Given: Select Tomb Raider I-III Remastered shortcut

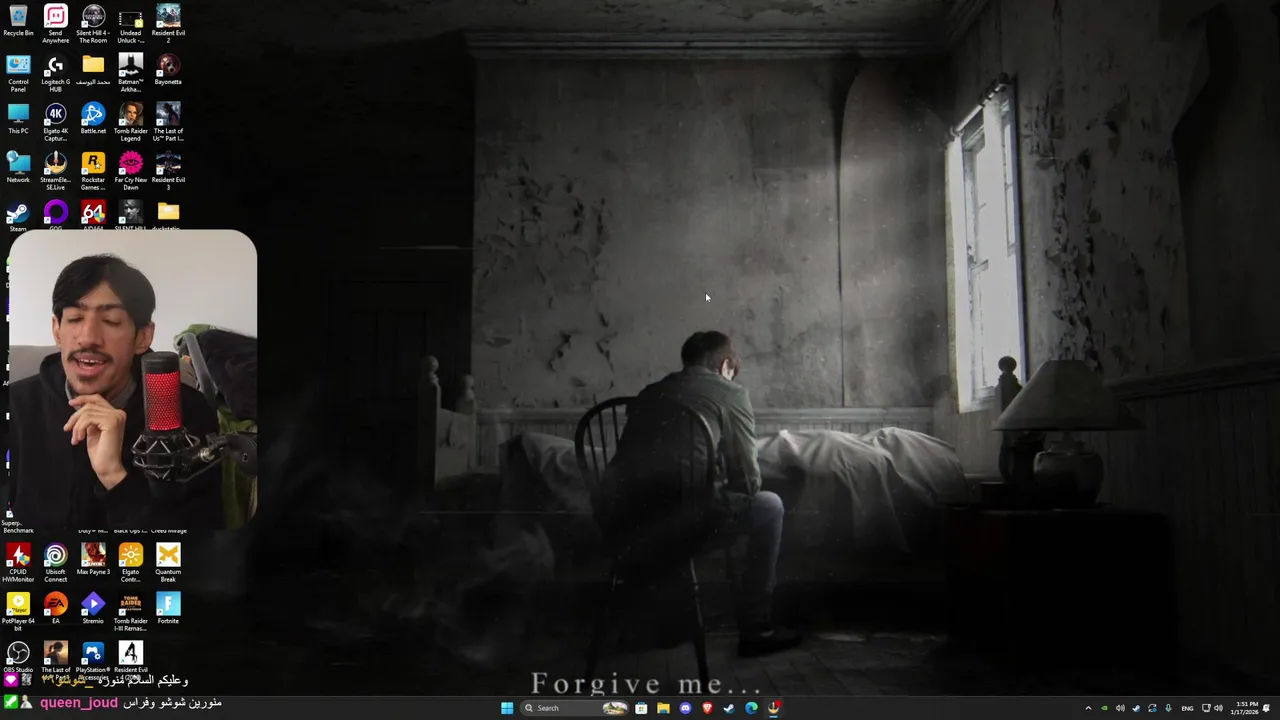Looking at the screenshot, I should (130, 612).
